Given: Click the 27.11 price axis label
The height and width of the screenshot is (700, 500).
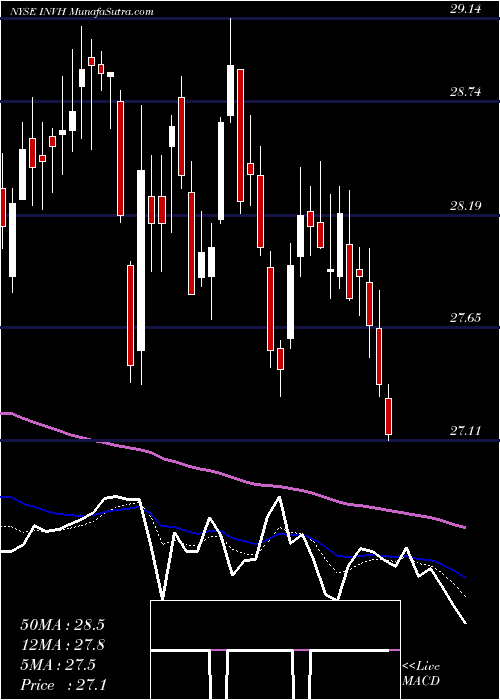Looking at the screenshot, I should tap(465, 431).
